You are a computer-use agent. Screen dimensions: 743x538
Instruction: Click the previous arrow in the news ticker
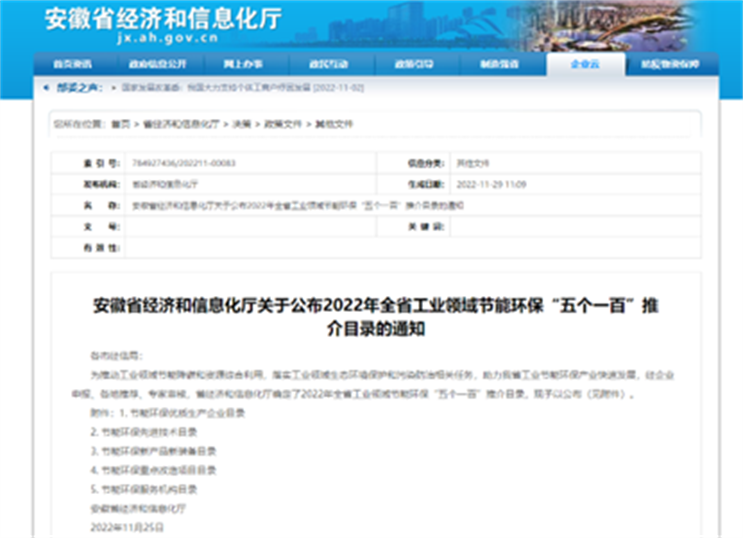click(x=47, y=88)
